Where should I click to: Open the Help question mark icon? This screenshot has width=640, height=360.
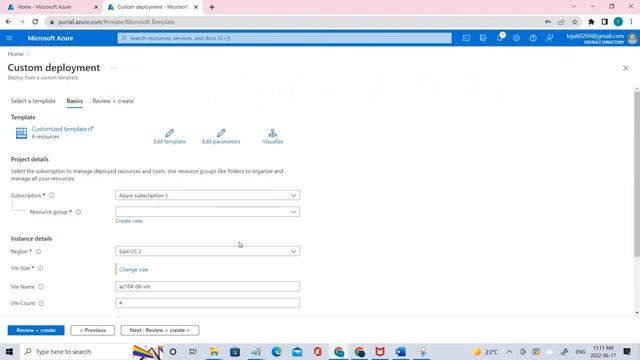tap(533, 38)
